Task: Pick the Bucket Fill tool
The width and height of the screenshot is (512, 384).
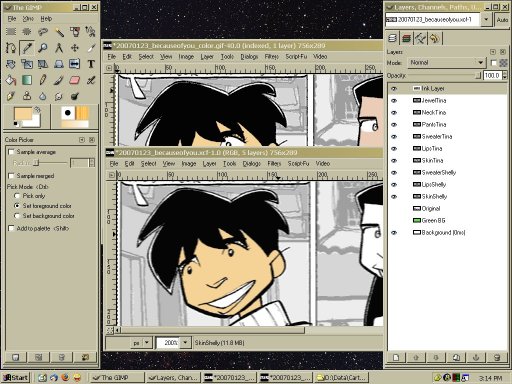Action: pos(11,80)
